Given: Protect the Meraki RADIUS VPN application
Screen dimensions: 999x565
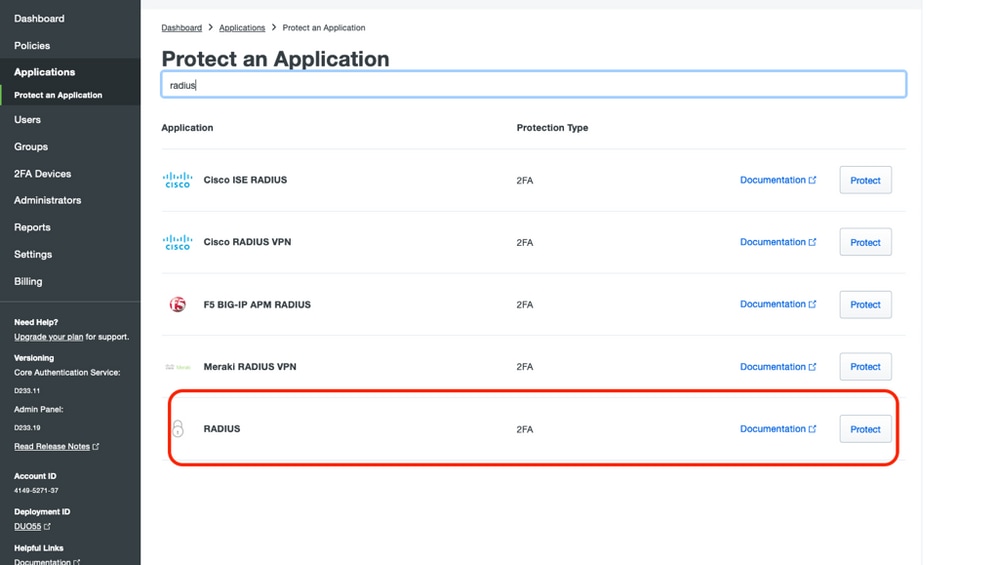Looking at the screenshot, I should [865, 367].
